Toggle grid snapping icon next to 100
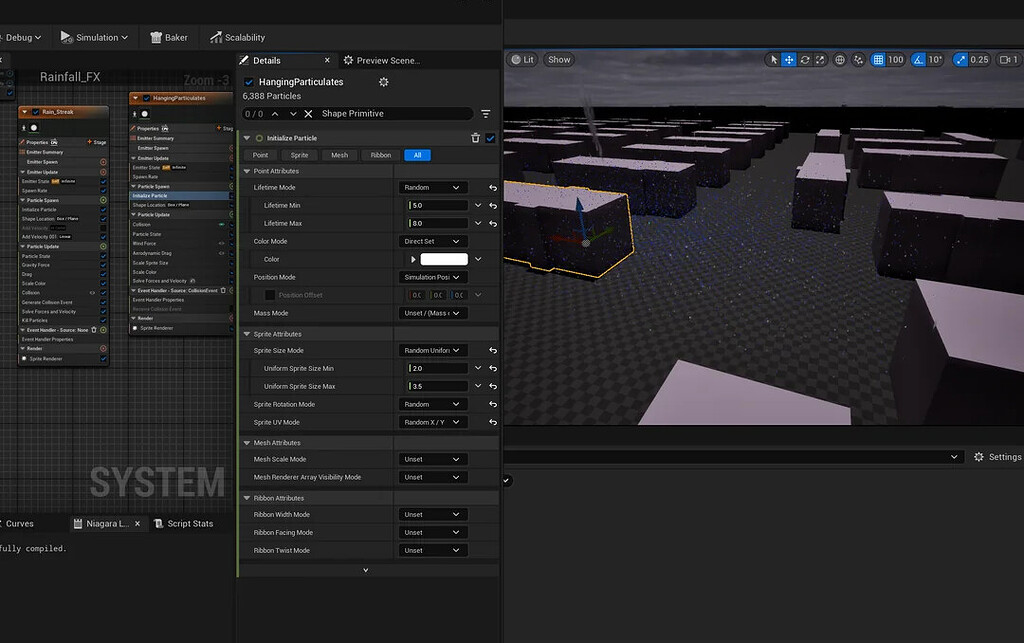 pyautogui.click(x=878, y=60)
